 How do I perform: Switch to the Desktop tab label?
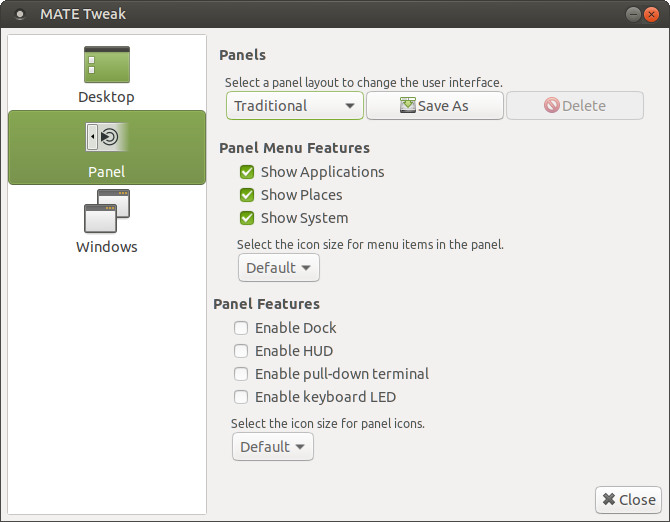tap(106, 97)
